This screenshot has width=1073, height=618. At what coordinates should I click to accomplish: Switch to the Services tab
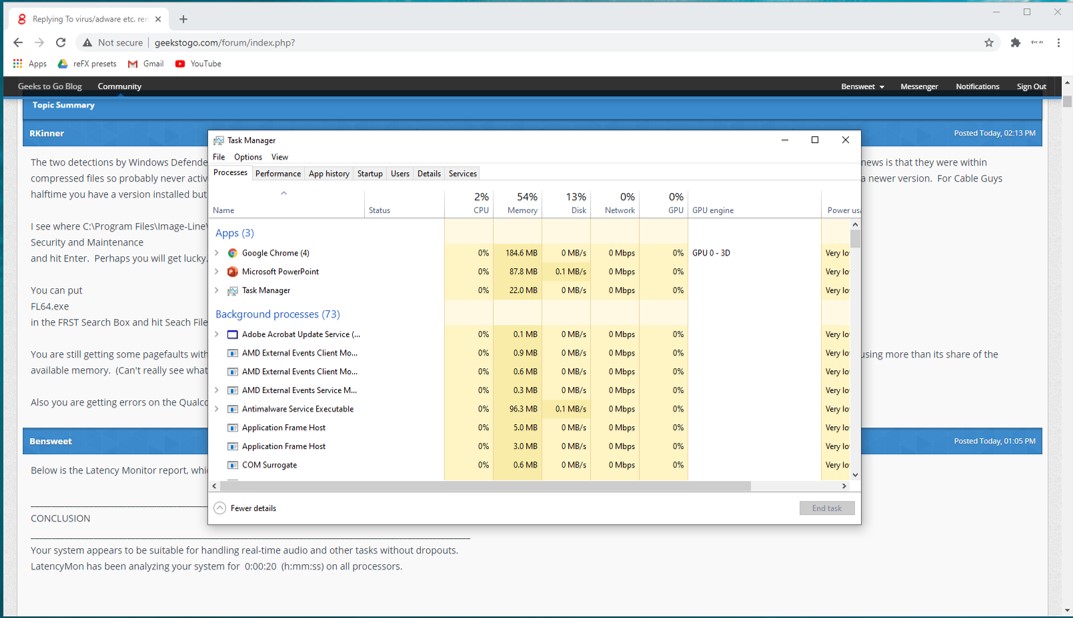click(463, 174)
